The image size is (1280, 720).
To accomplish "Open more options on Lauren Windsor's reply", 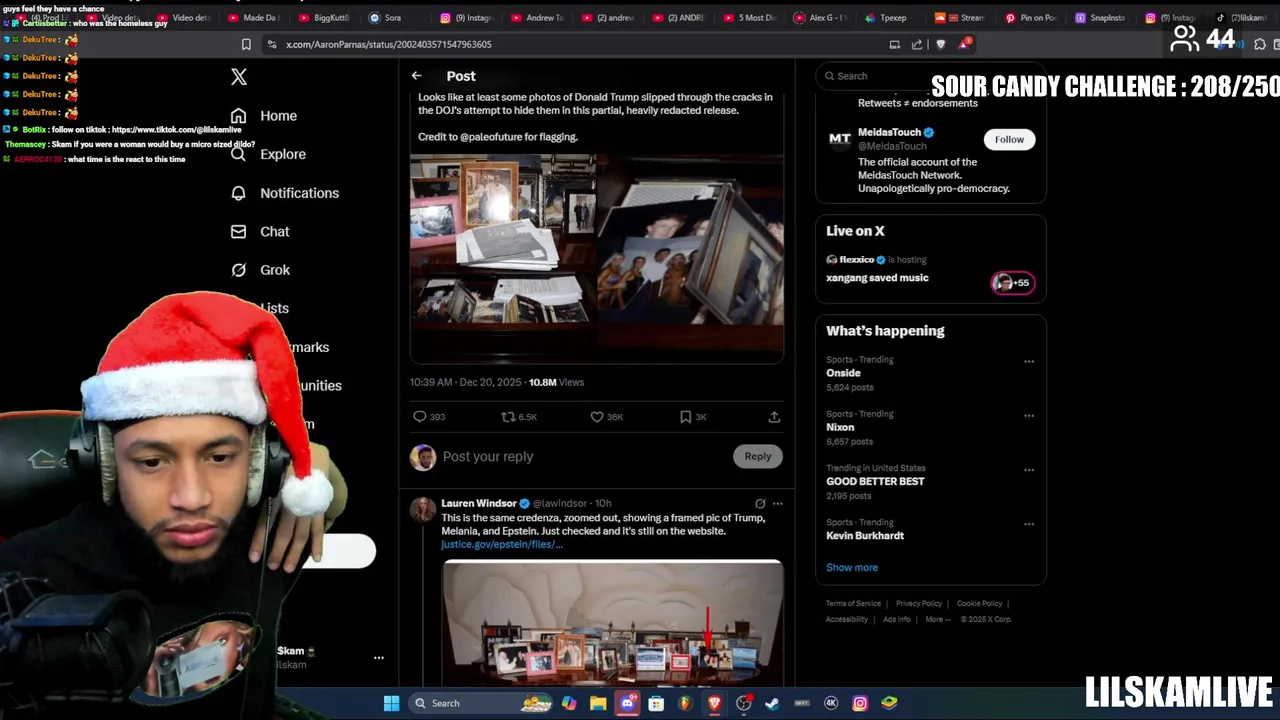I will (777, 503).
